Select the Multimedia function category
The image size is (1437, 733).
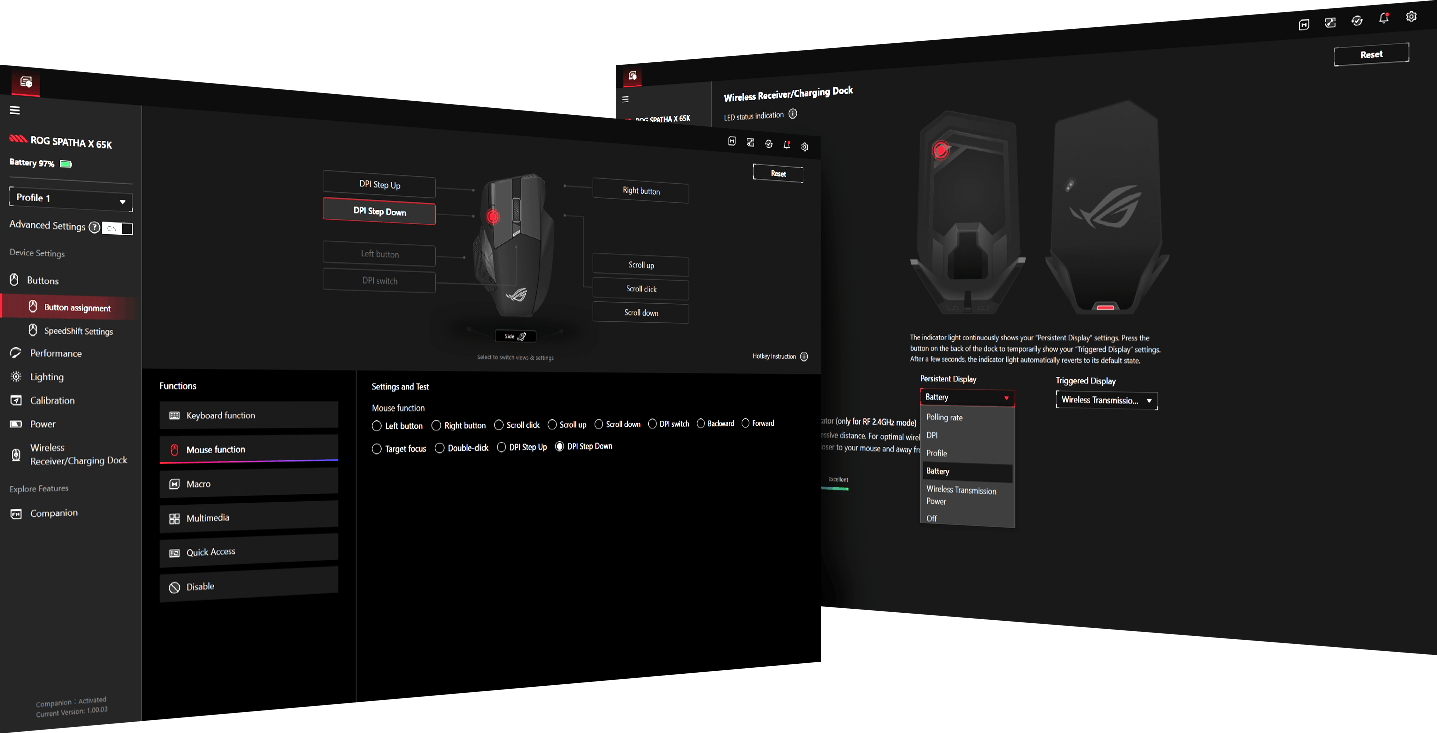pos(249,517)
